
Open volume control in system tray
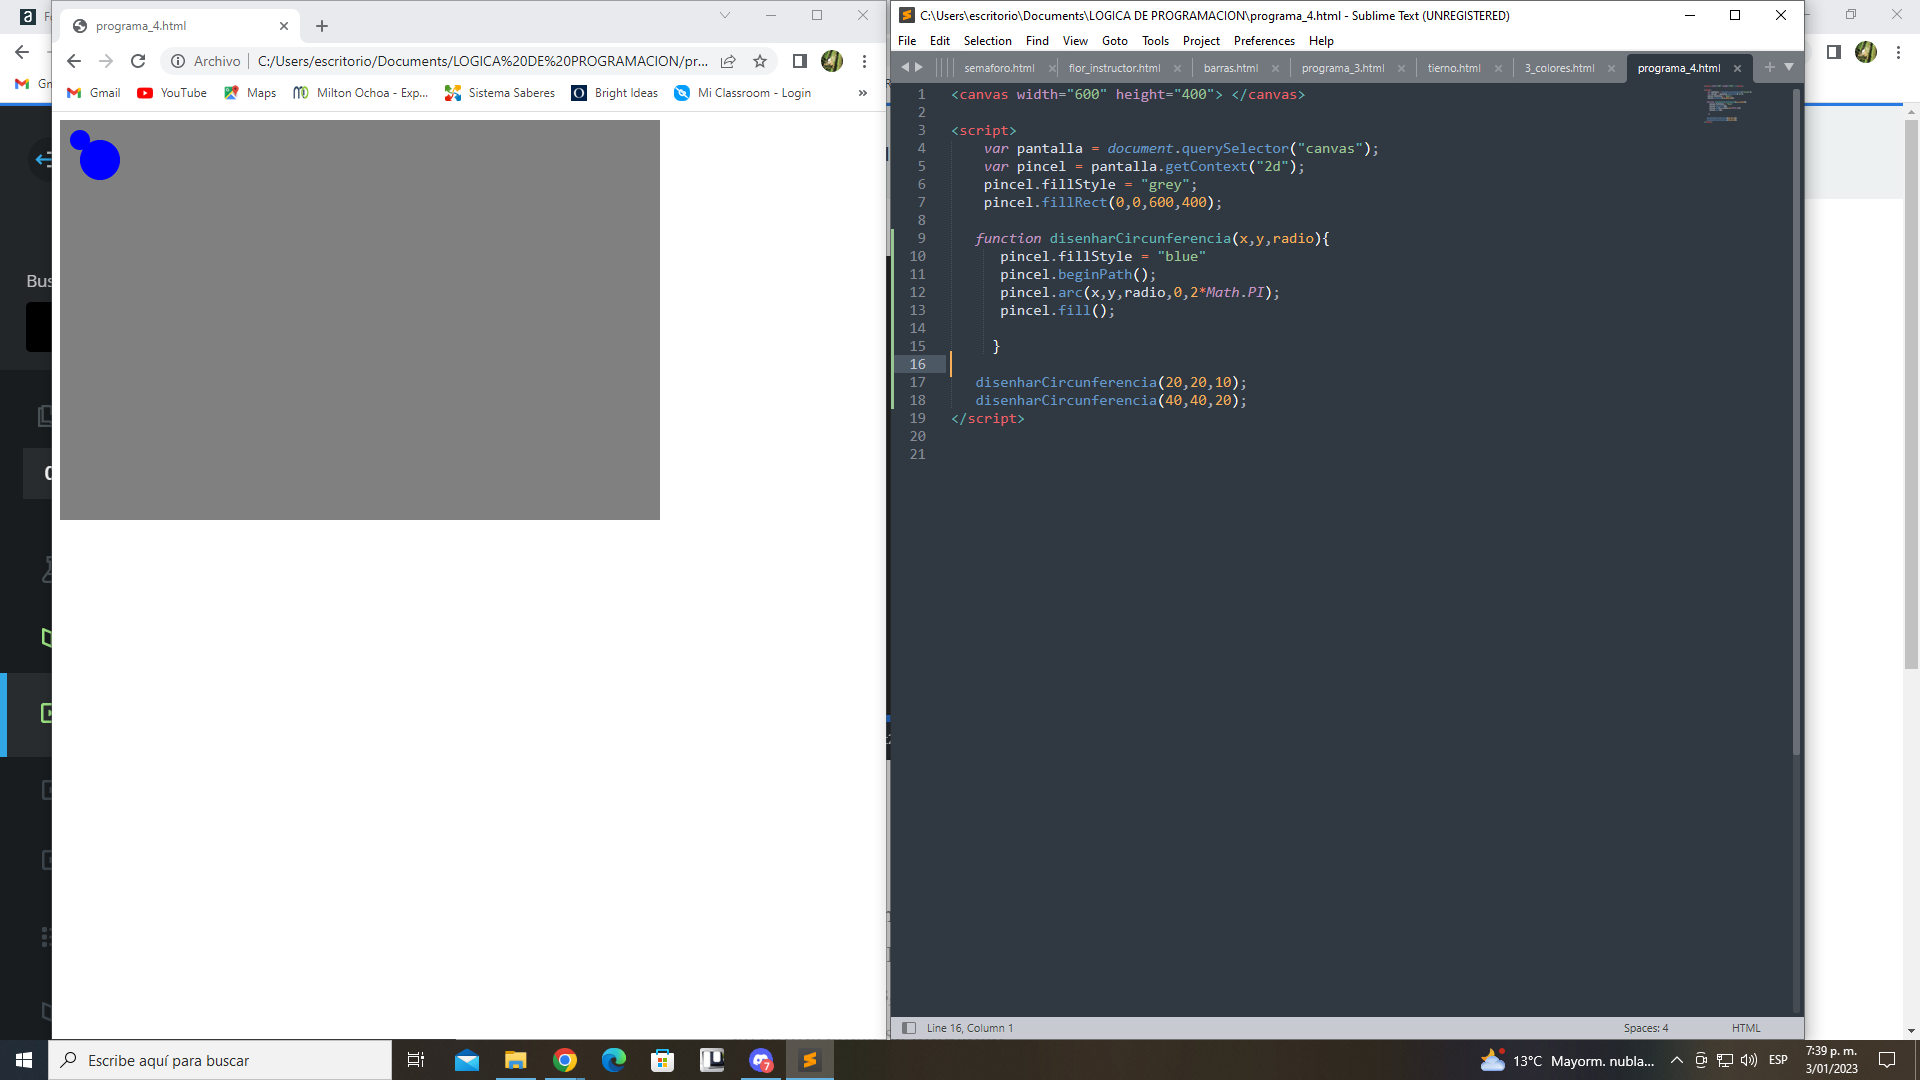(x=1749, y=1060)
